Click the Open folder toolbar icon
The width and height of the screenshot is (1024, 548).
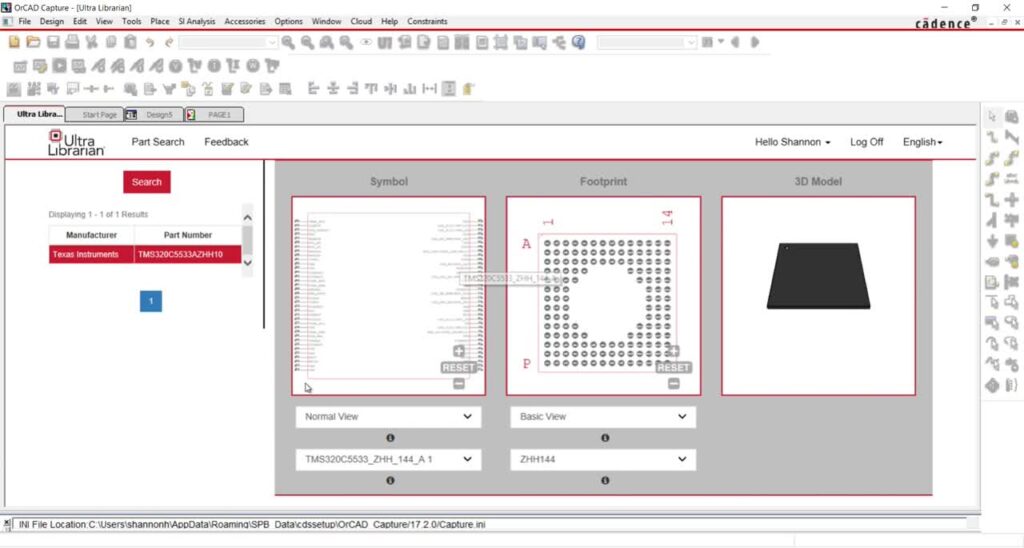click(33, 42)
